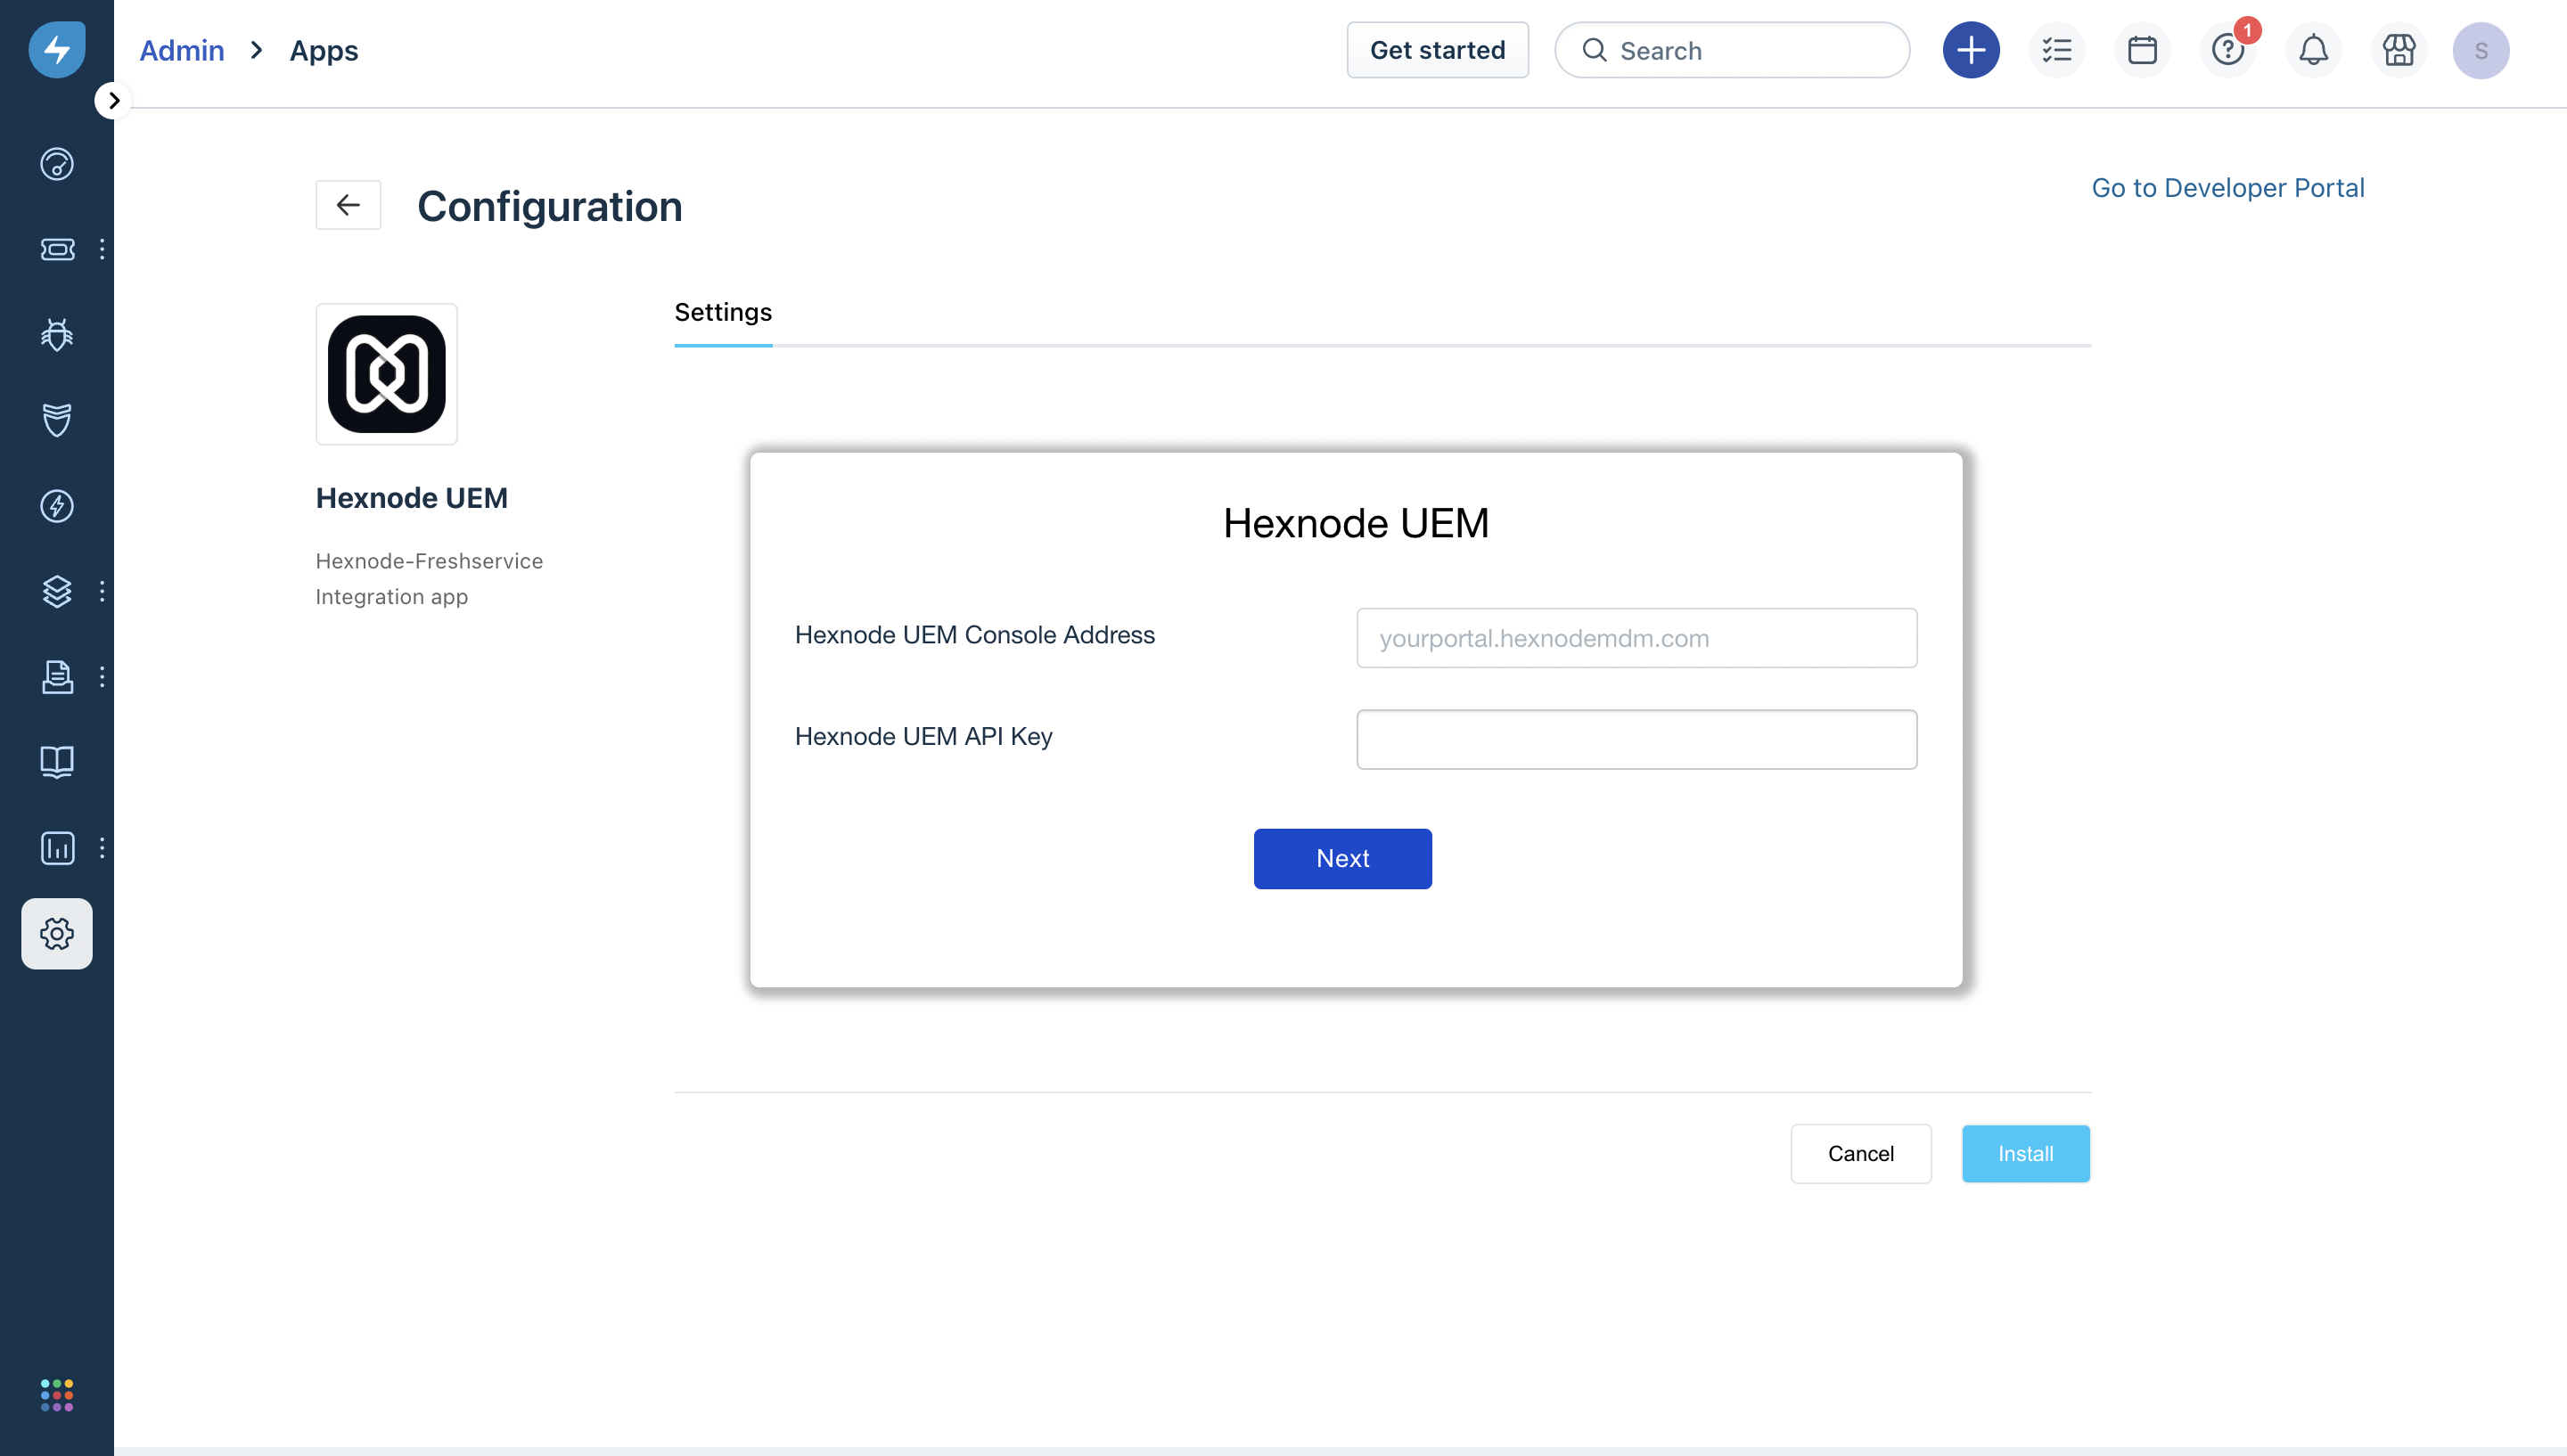Focus the Hexnode UEM Console Address field
This screenshot has height=1456, width=2567.
click(1636, 638)
